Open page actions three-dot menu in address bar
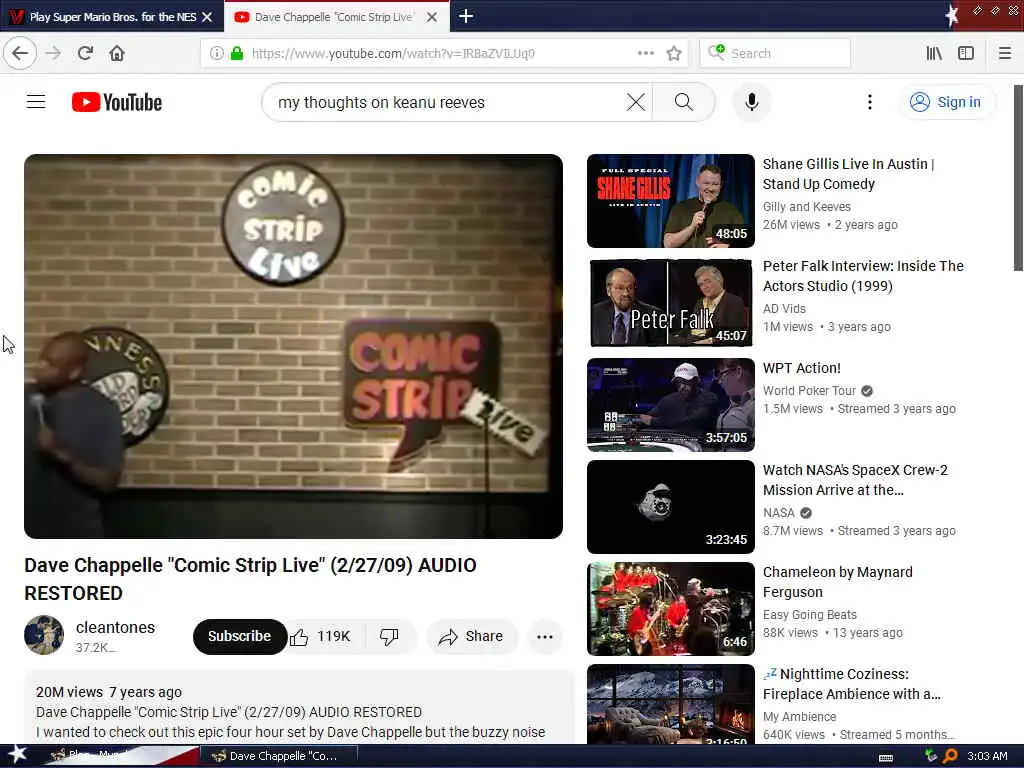This screenshot has height=768, width=1024. pos(645,53)
